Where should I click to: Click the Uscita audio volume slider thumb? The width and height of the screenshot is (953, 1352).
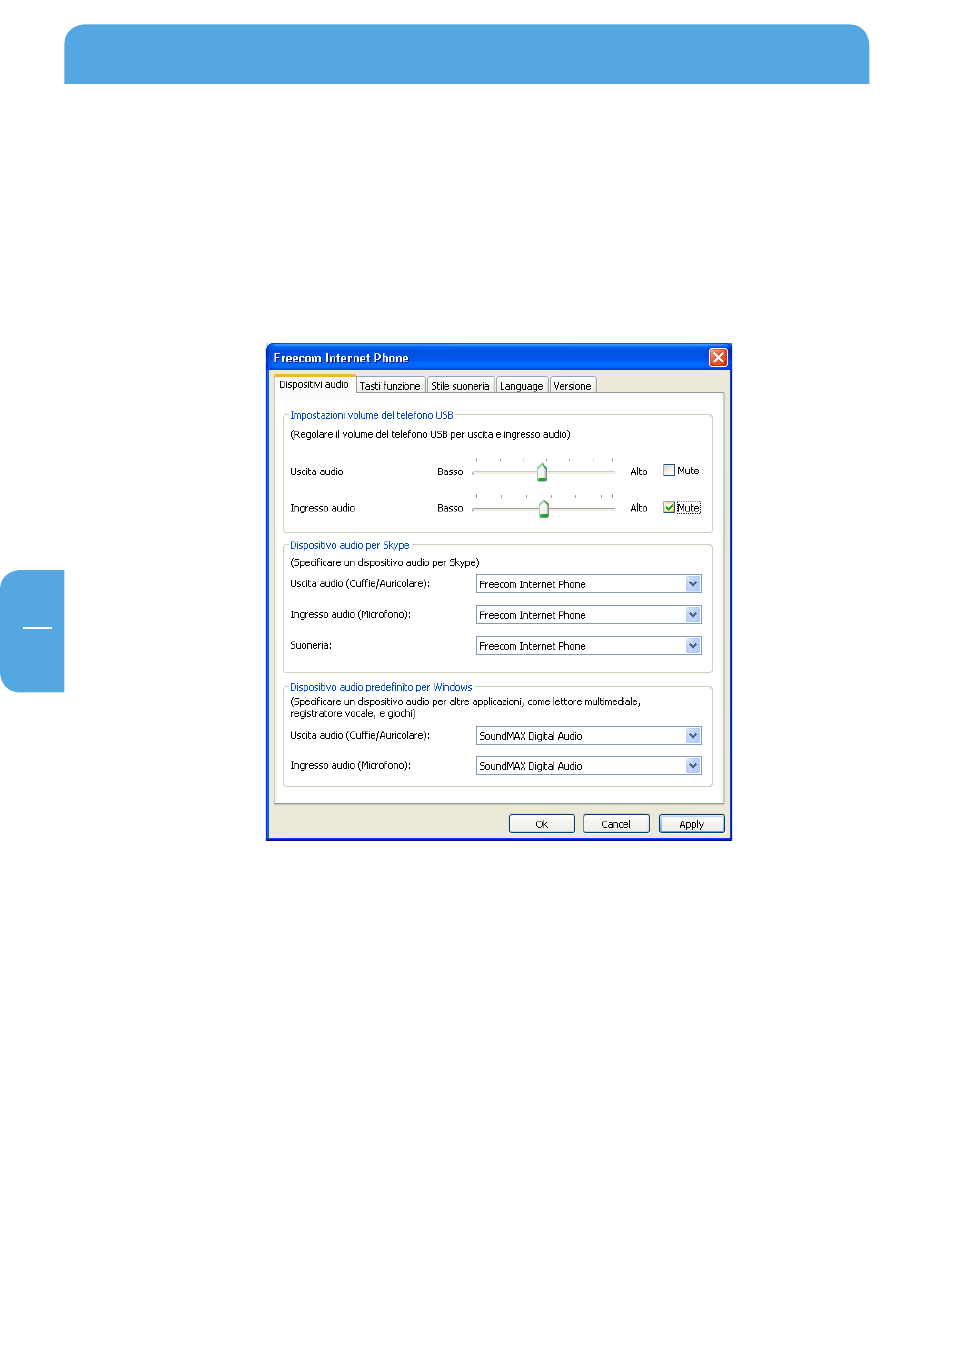pos(542,472)
